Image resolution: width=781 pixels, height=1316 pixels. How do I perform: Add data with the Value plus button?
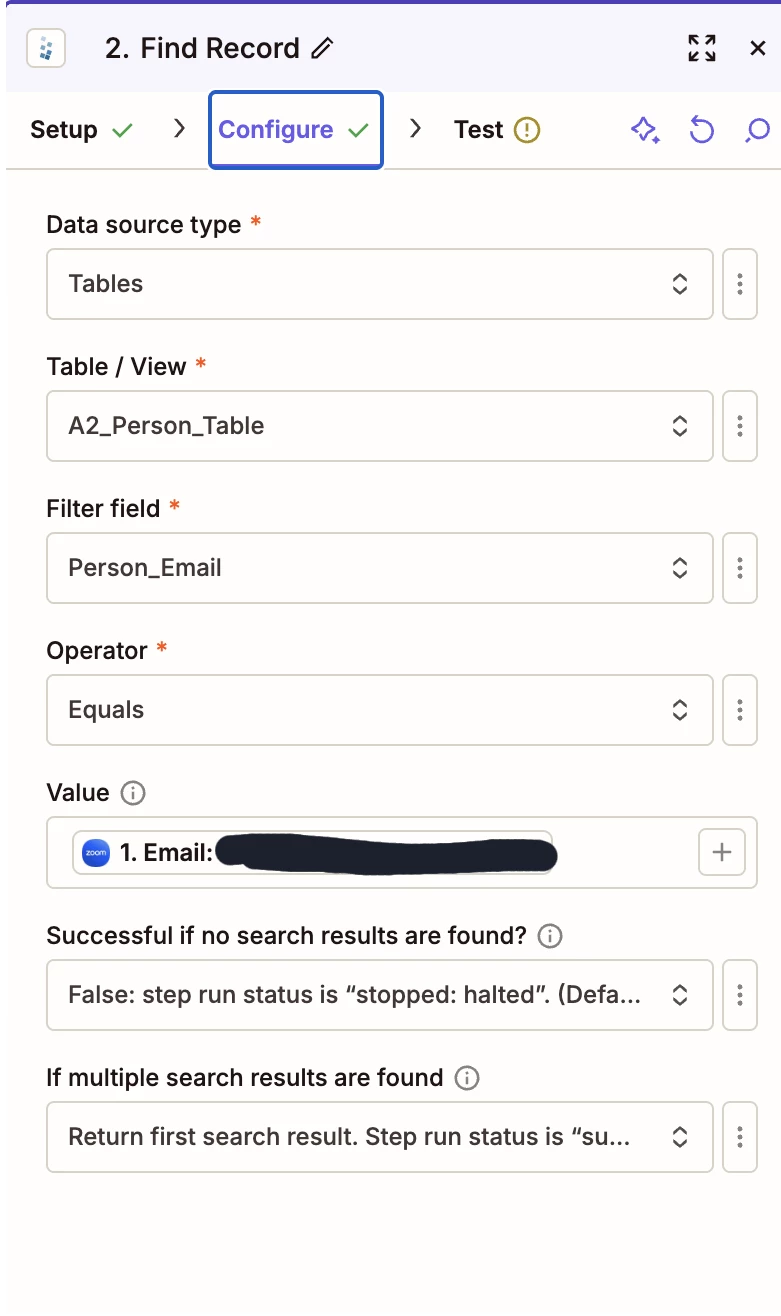coord(721,852)
